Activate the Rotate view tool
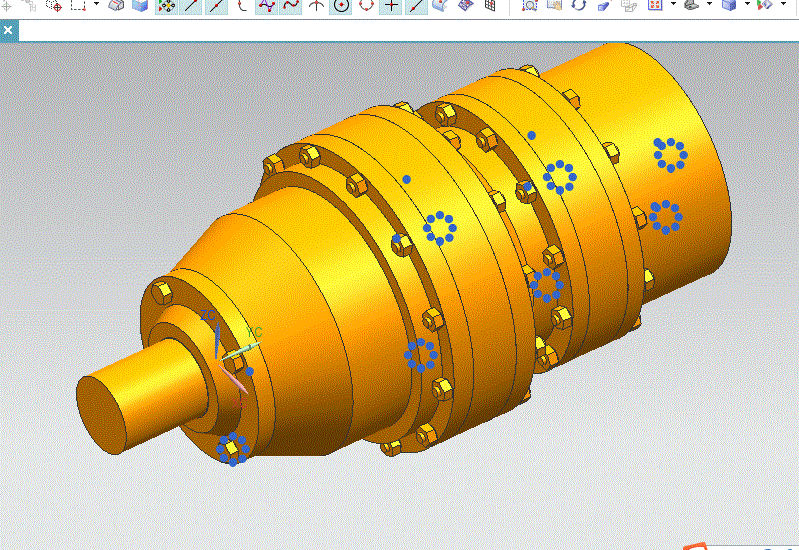This screenshot has height=550, width=799. pos(579,6)
